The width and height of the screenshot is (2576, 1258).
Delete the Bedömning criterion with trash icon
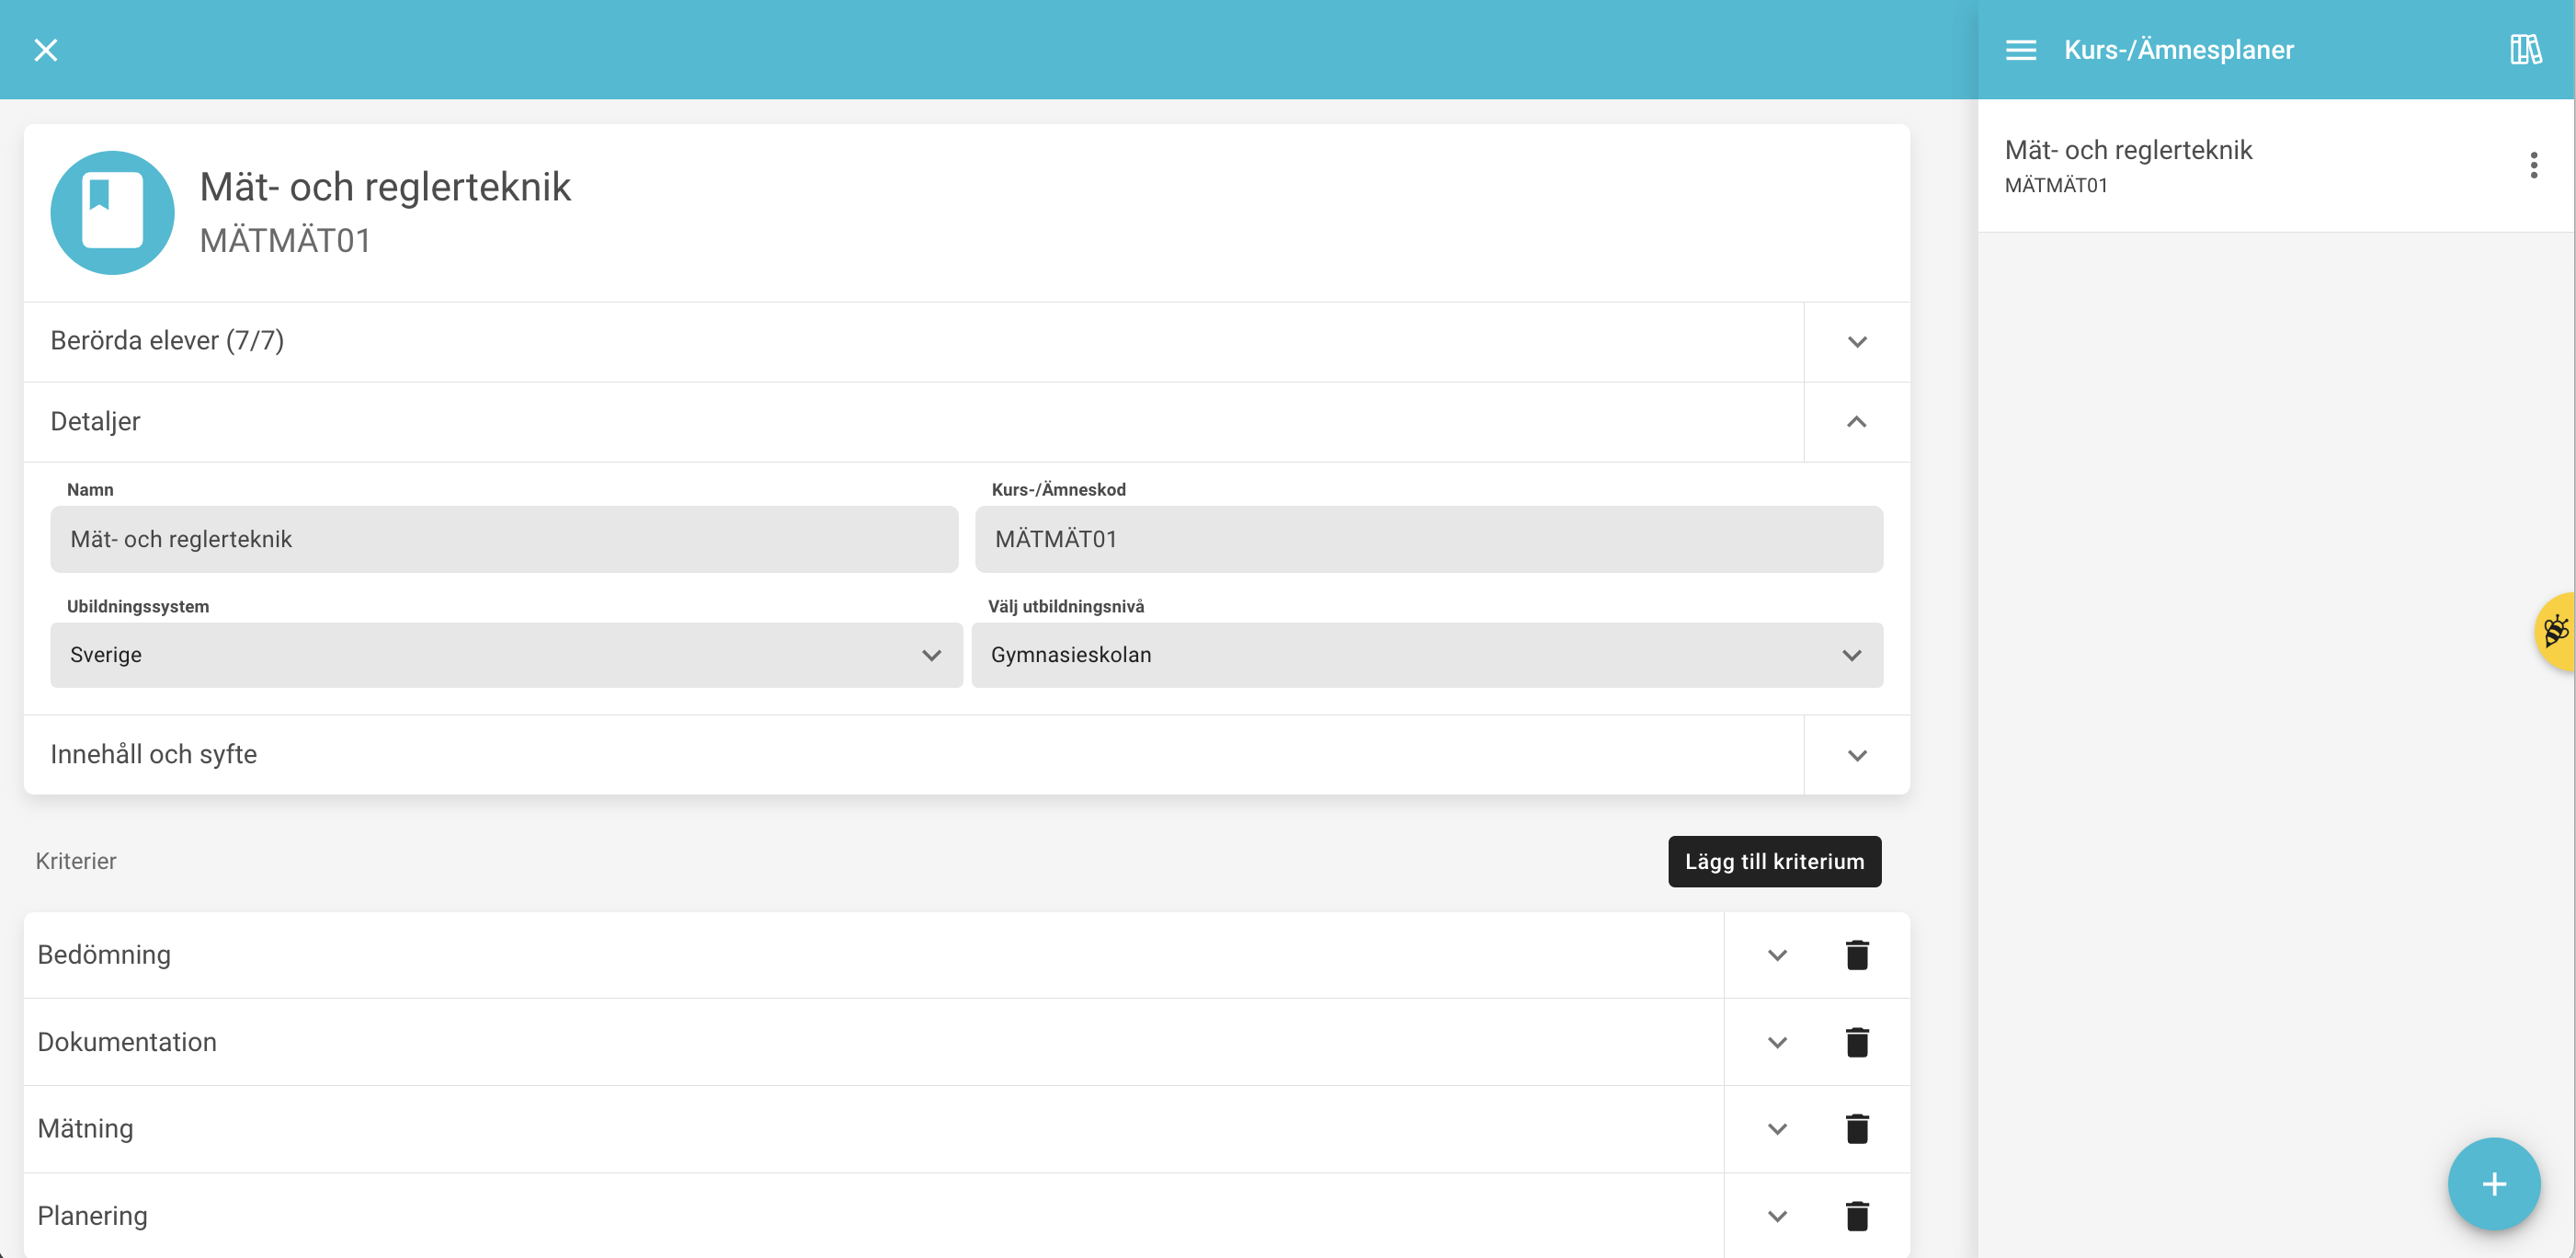click(1856, 955)
